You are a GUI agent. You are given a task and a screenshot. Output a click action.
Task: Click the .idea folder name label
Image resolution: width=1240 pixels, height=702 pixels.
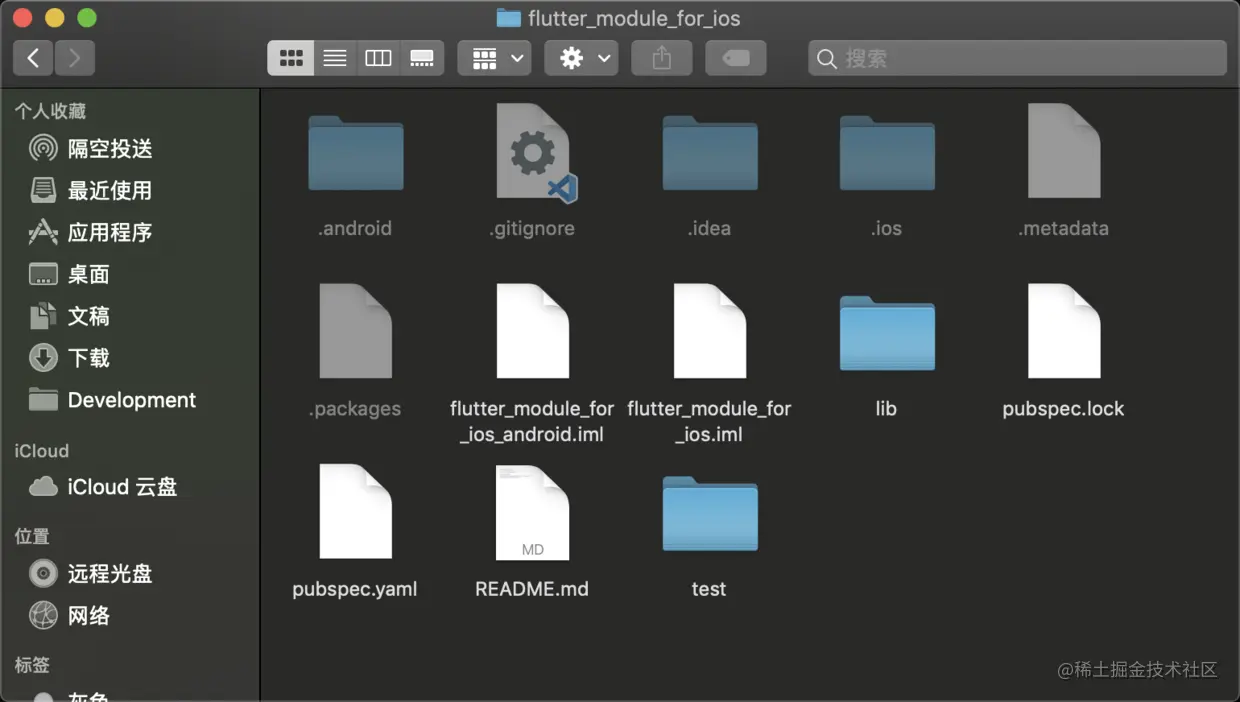coord(709,228)
